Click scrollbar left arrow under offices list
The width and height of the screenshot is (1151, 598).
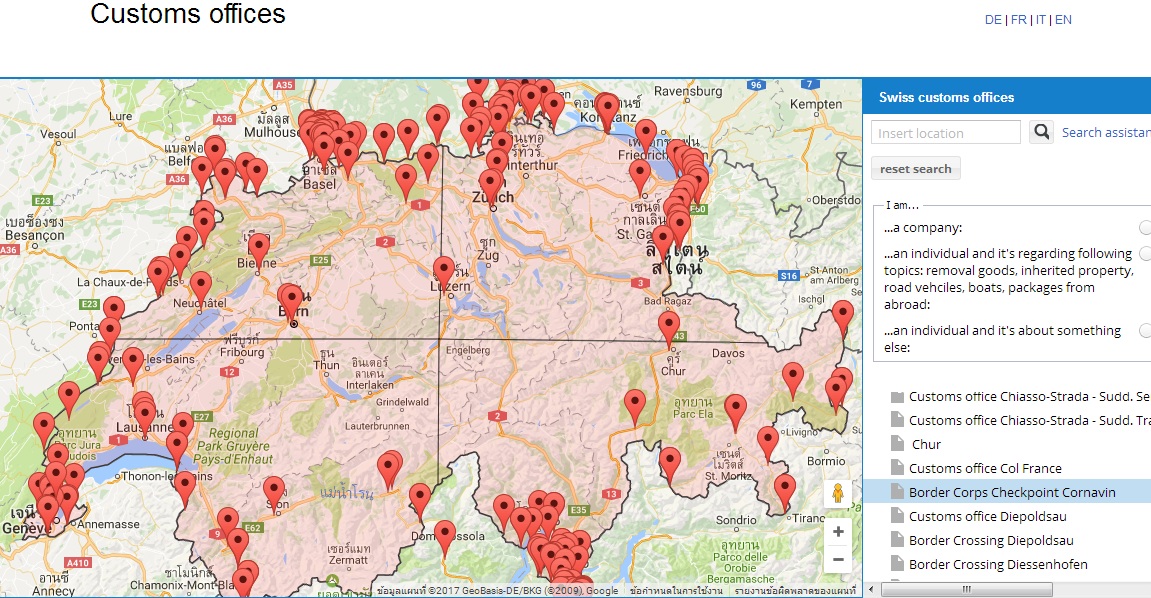tap(871, 589)
